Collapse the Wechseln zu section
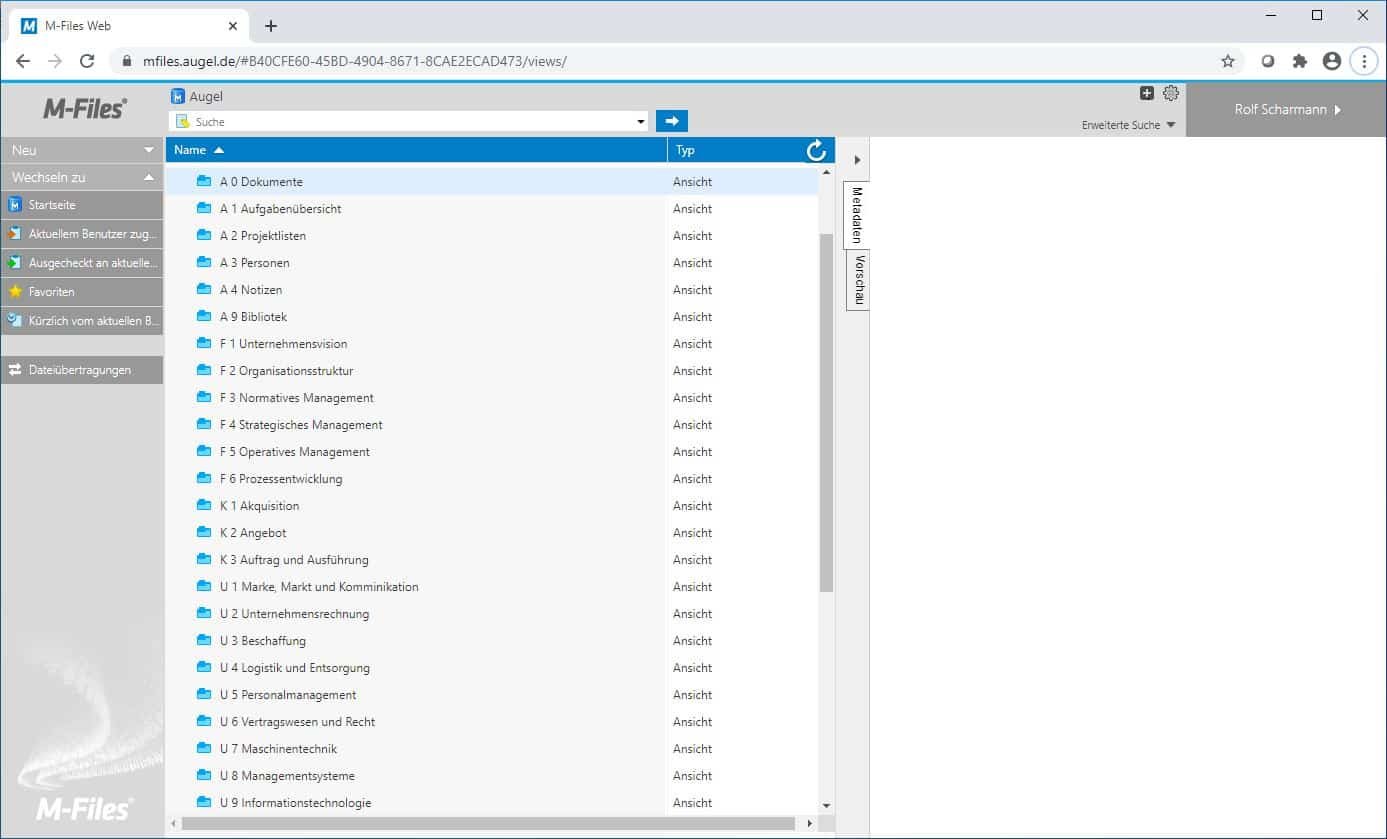The width and height of the screenshot is (1387, 839). coord(149,177)
